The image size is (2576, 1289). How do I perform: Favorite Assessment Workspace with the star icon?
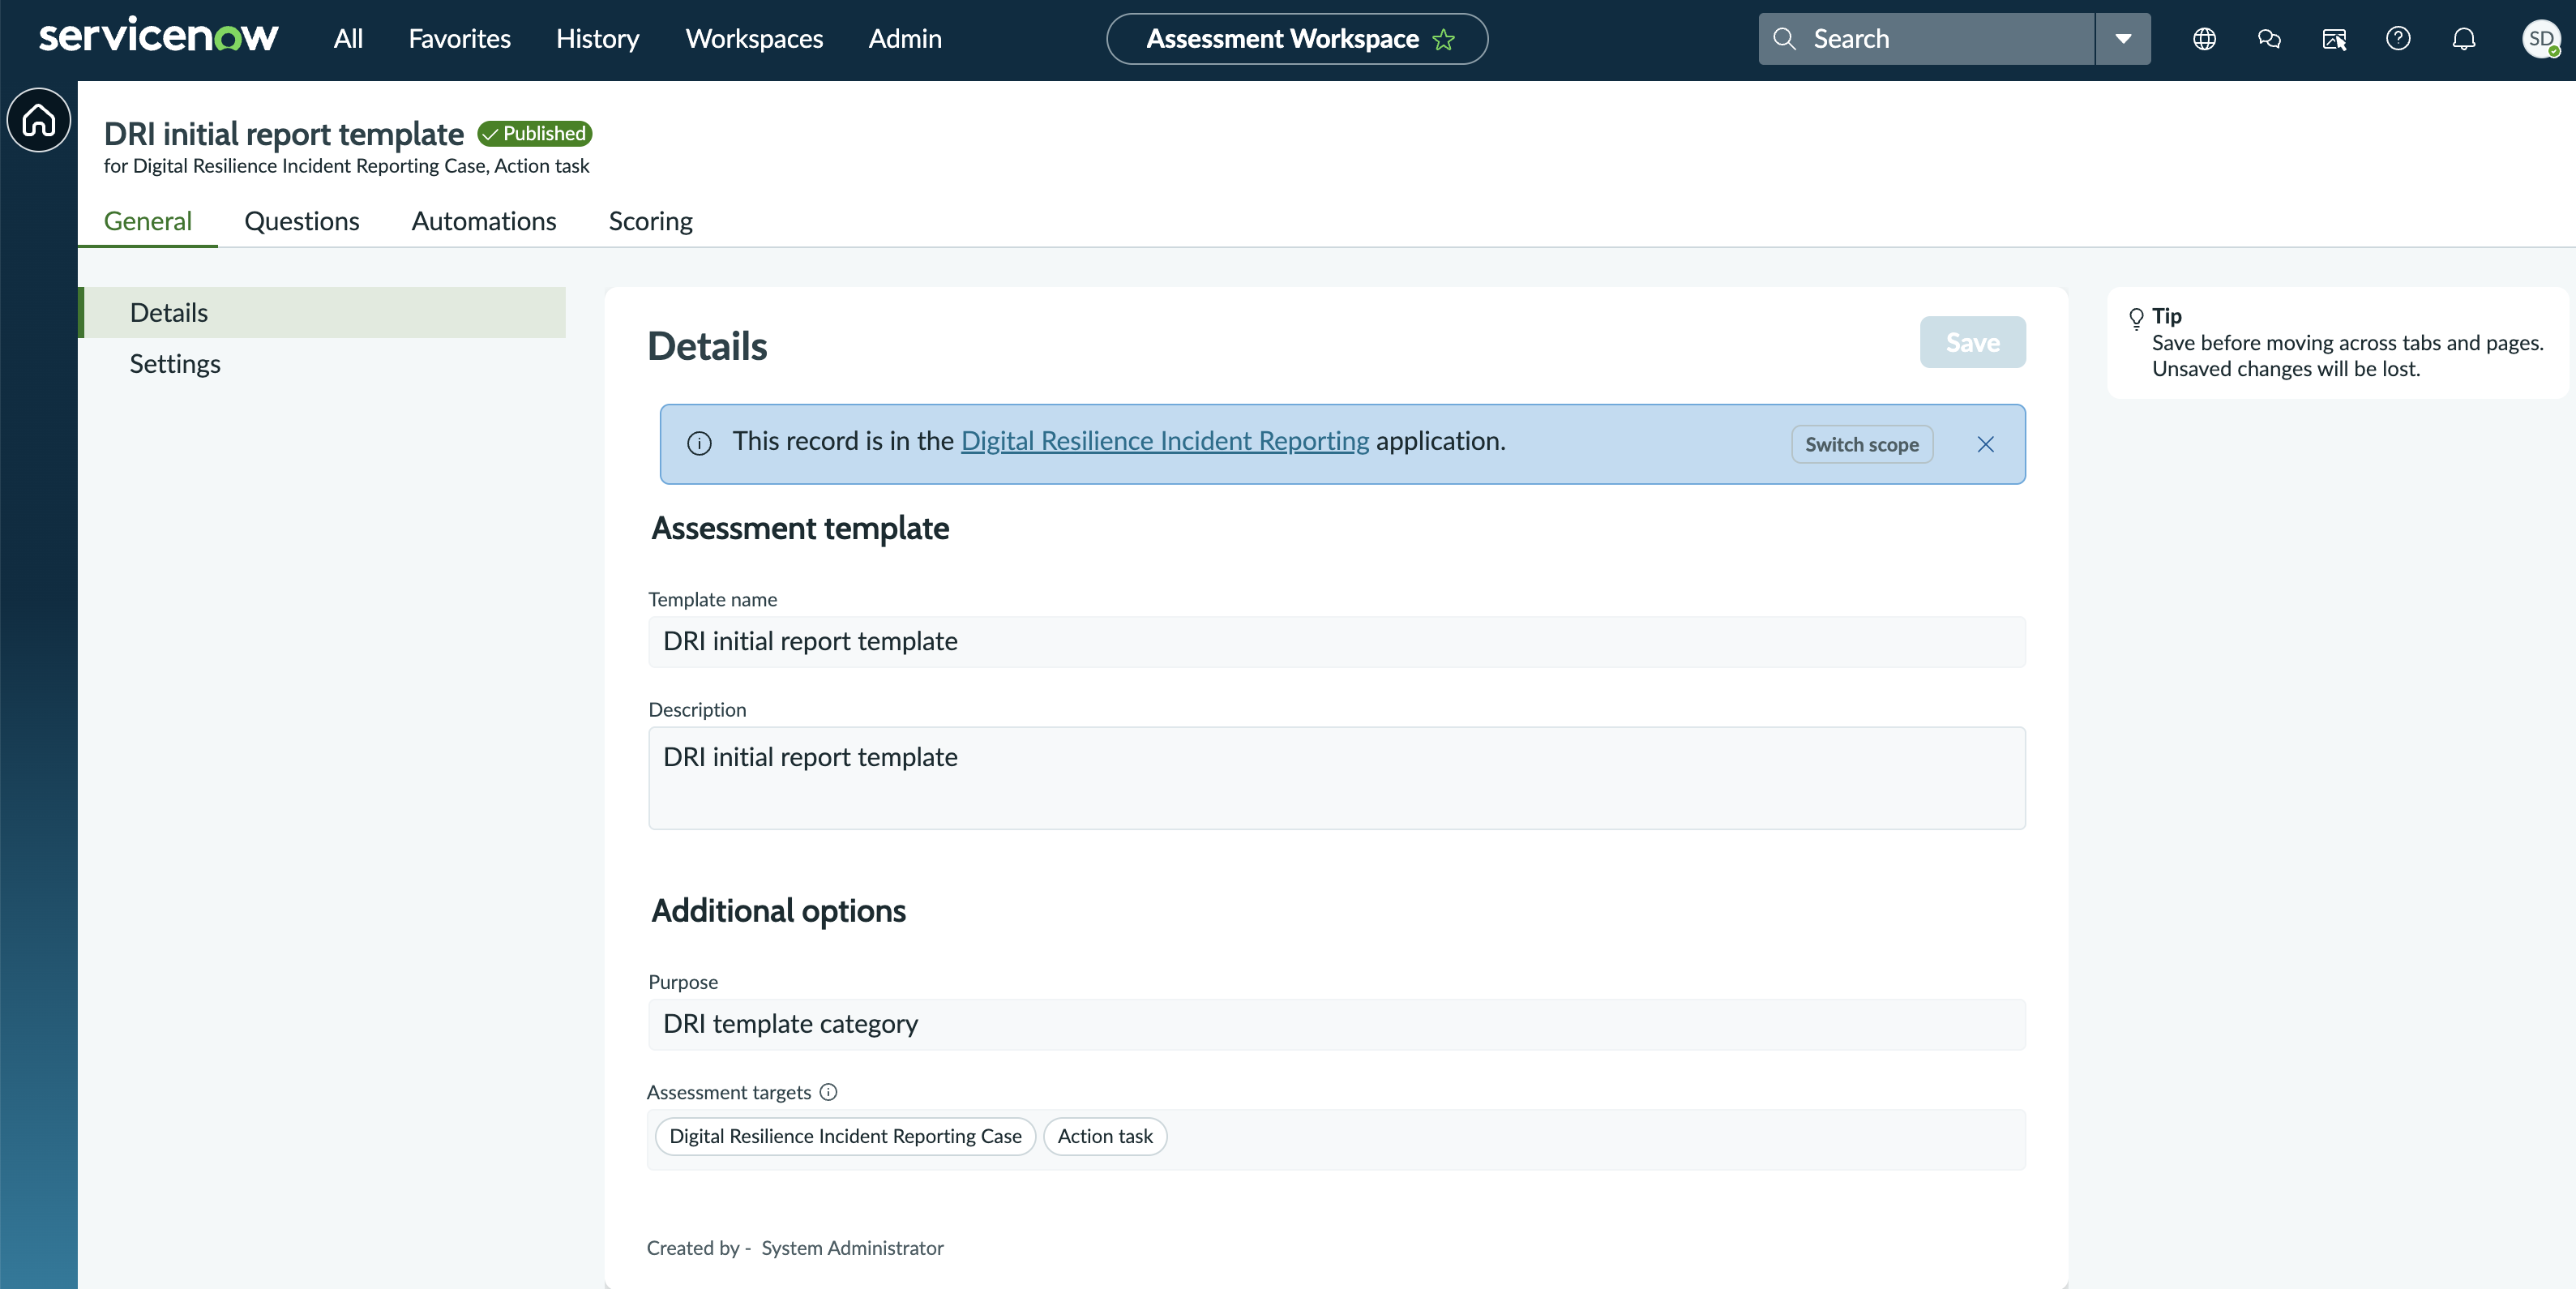click(1443, 39)
